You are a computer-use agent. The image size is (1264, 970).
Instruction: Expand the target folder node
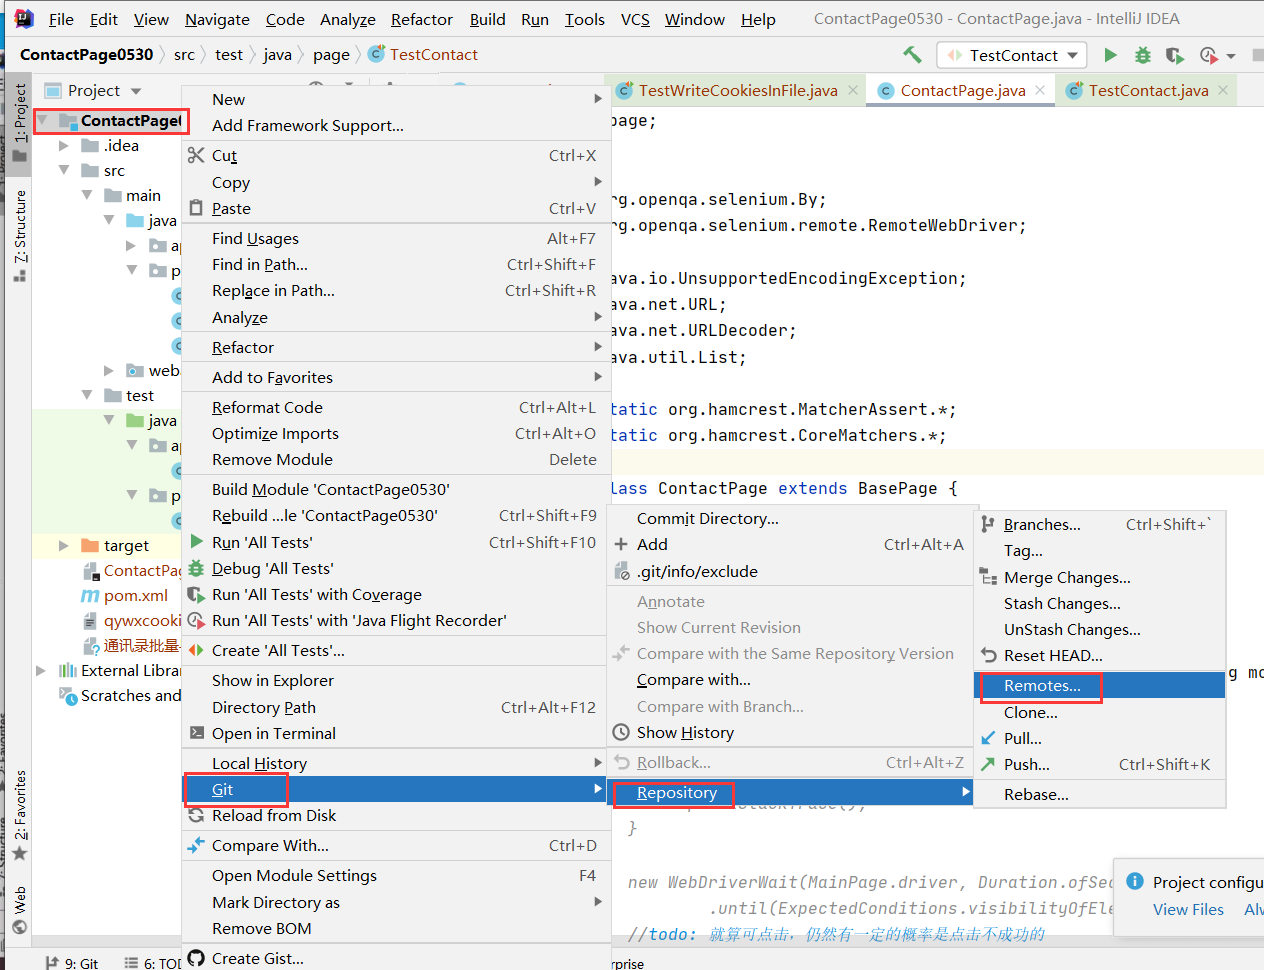[64, 545]
